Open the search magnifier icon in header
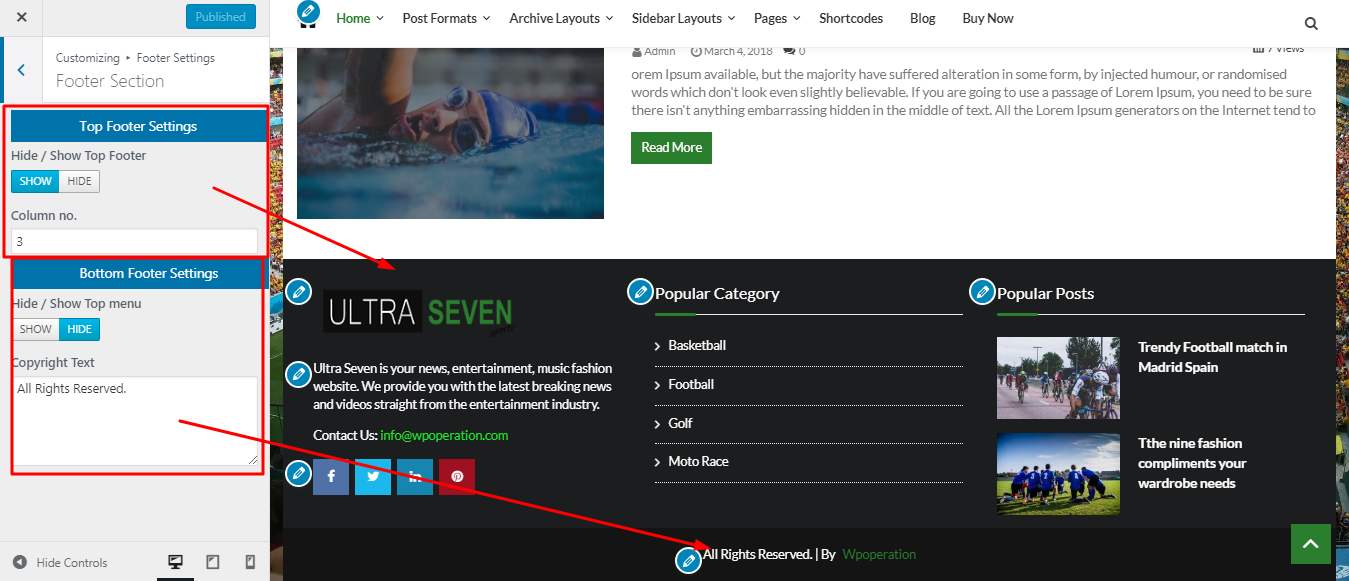Image resolution: width=1349 pixels, height=581 pixels. [x=1311, y=24]
